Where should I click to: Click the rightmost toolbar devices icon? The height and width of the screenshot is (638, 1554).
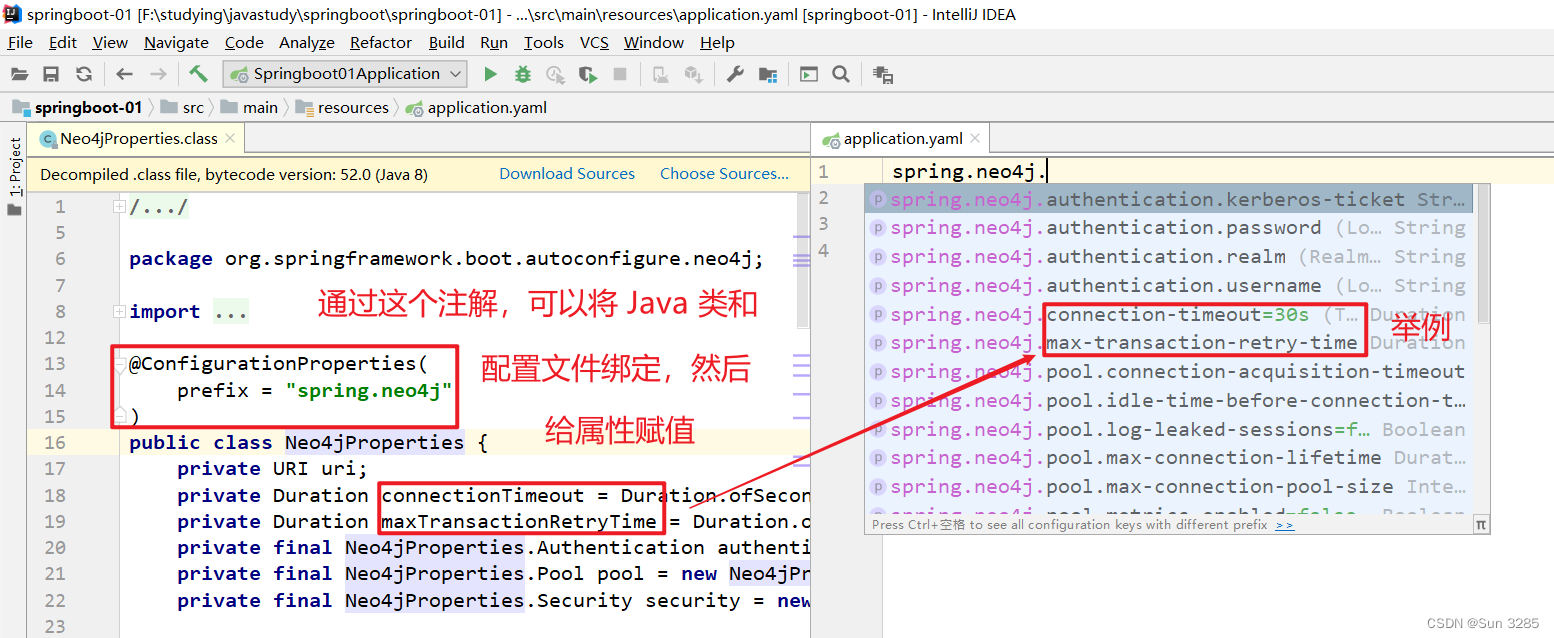(883, 74)
